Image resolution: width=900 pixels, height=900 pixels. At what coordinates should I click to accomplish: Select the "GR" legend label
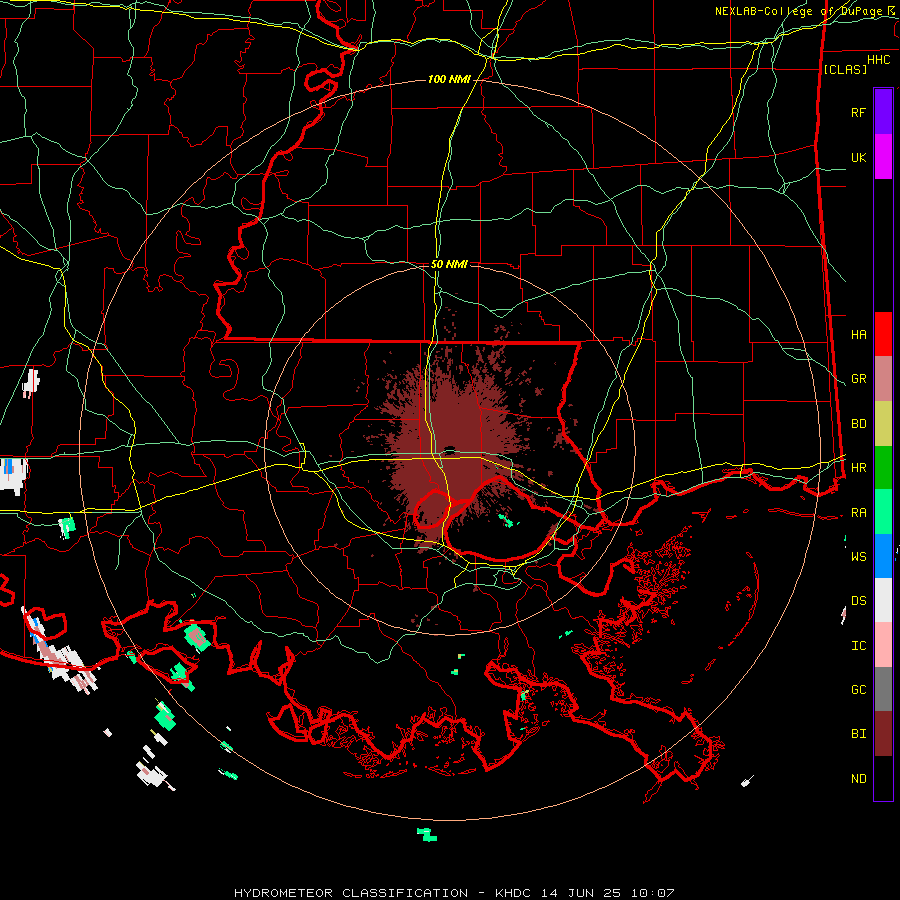(858, 378)
